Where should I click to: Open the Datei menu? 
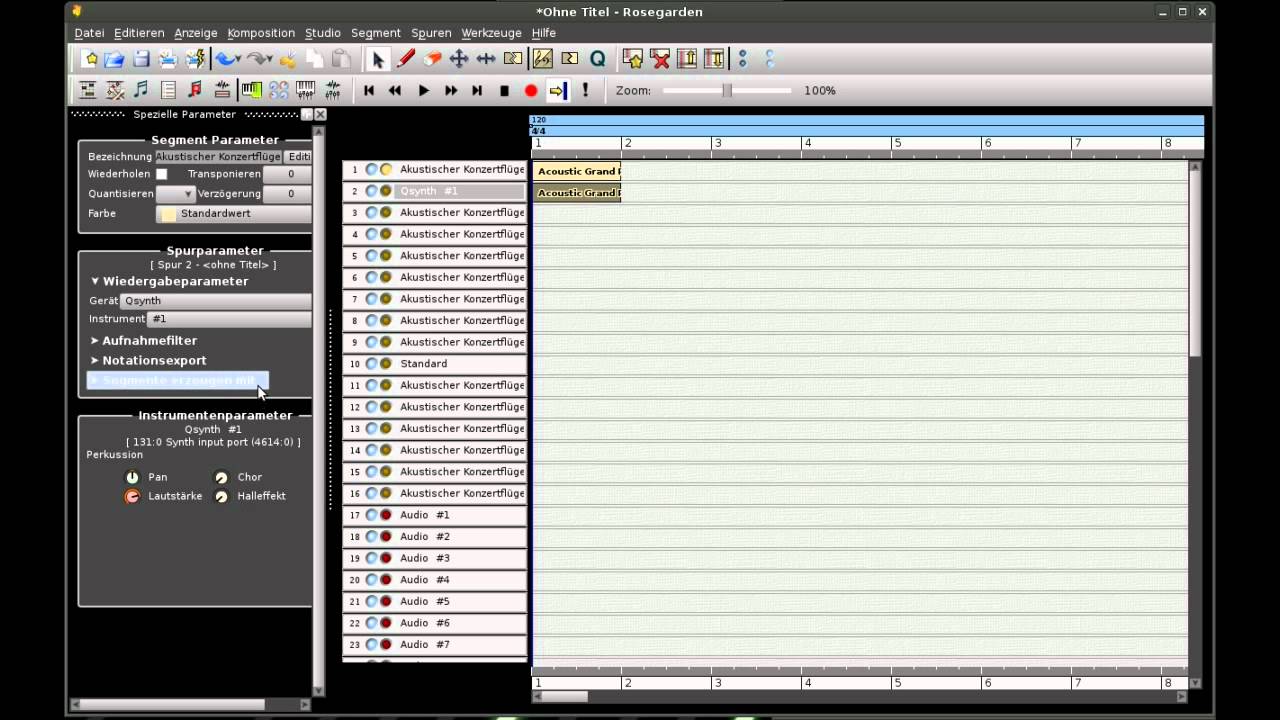89,33
